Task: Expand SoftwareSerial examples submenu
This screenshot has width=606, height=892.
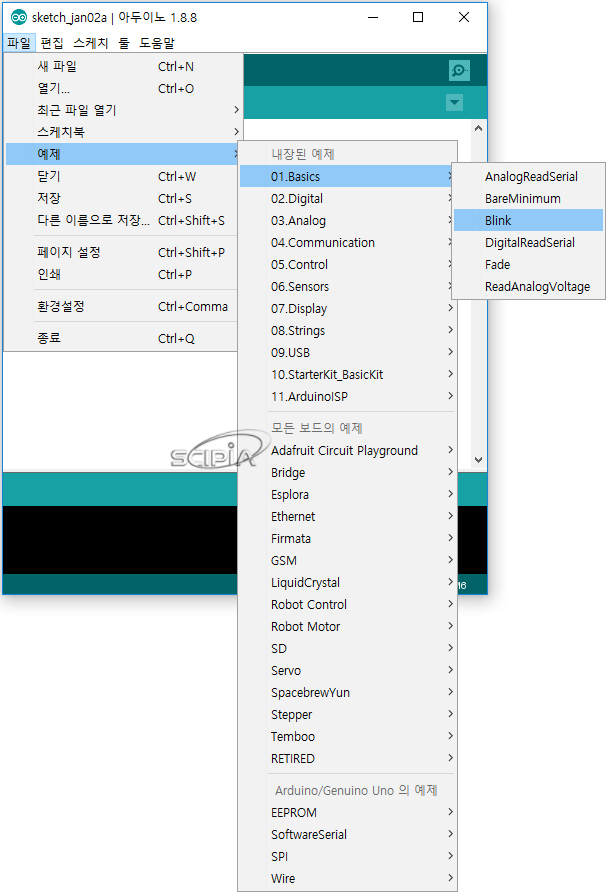Action: (x=348, y=835)
